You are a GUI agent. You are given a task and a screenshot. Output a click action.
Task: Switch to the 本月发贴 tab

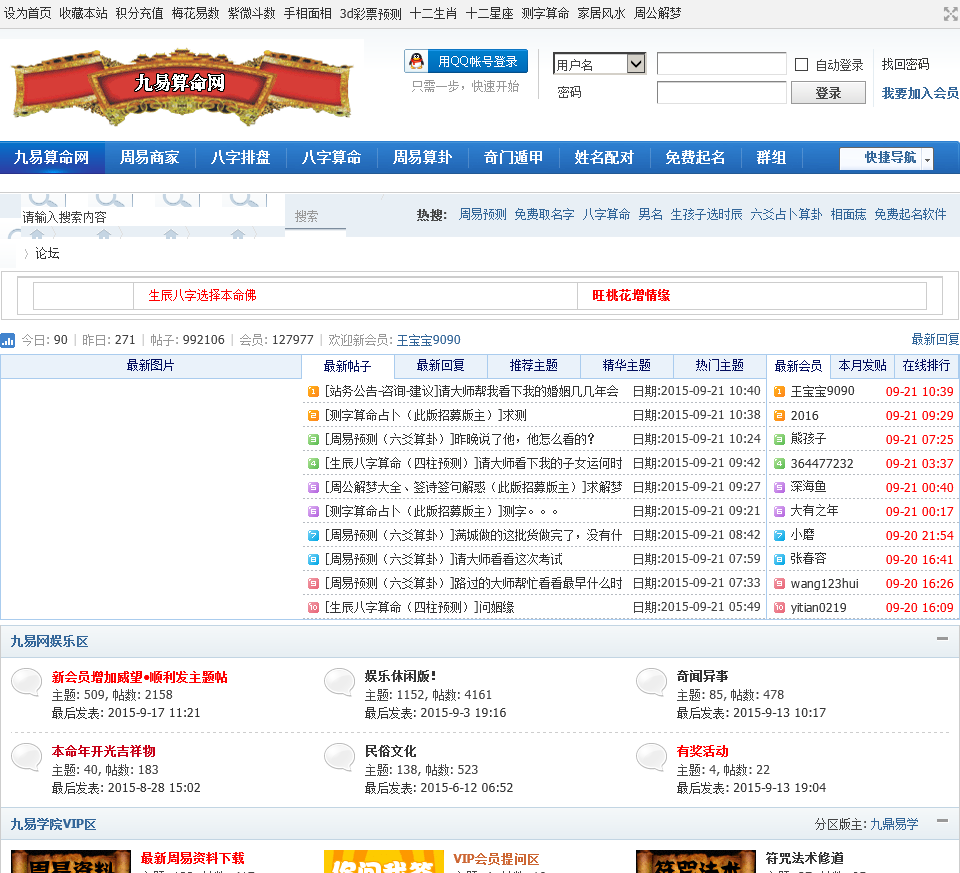coord(862,365)
